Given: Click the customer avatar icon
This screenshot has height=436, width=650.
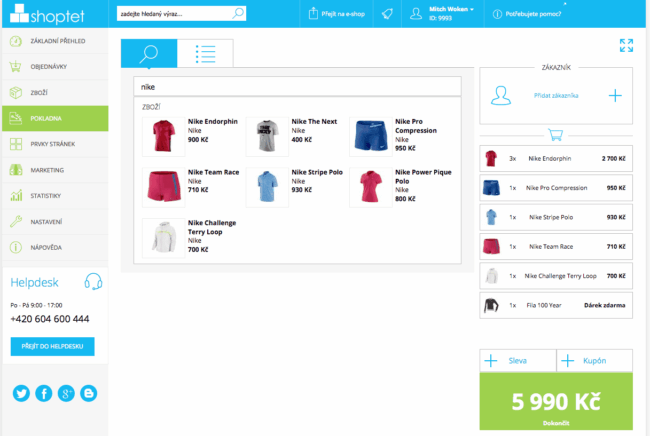Looking at the screenshot, I should pos(501,96).
